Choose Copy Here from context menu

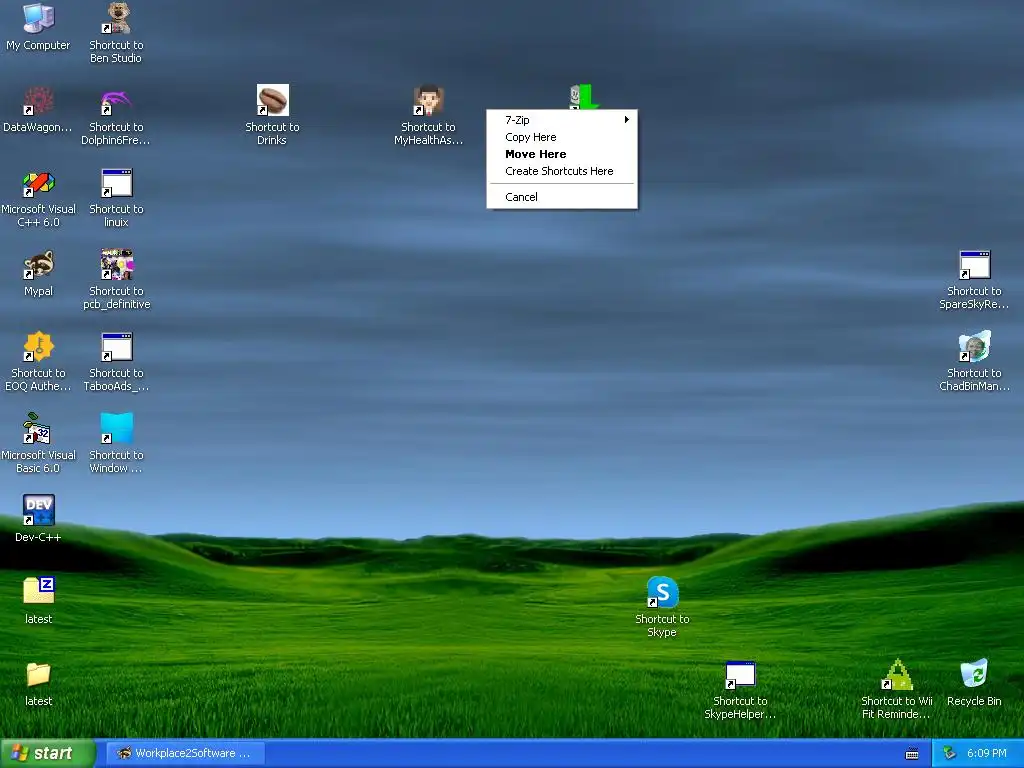(562, 137)
